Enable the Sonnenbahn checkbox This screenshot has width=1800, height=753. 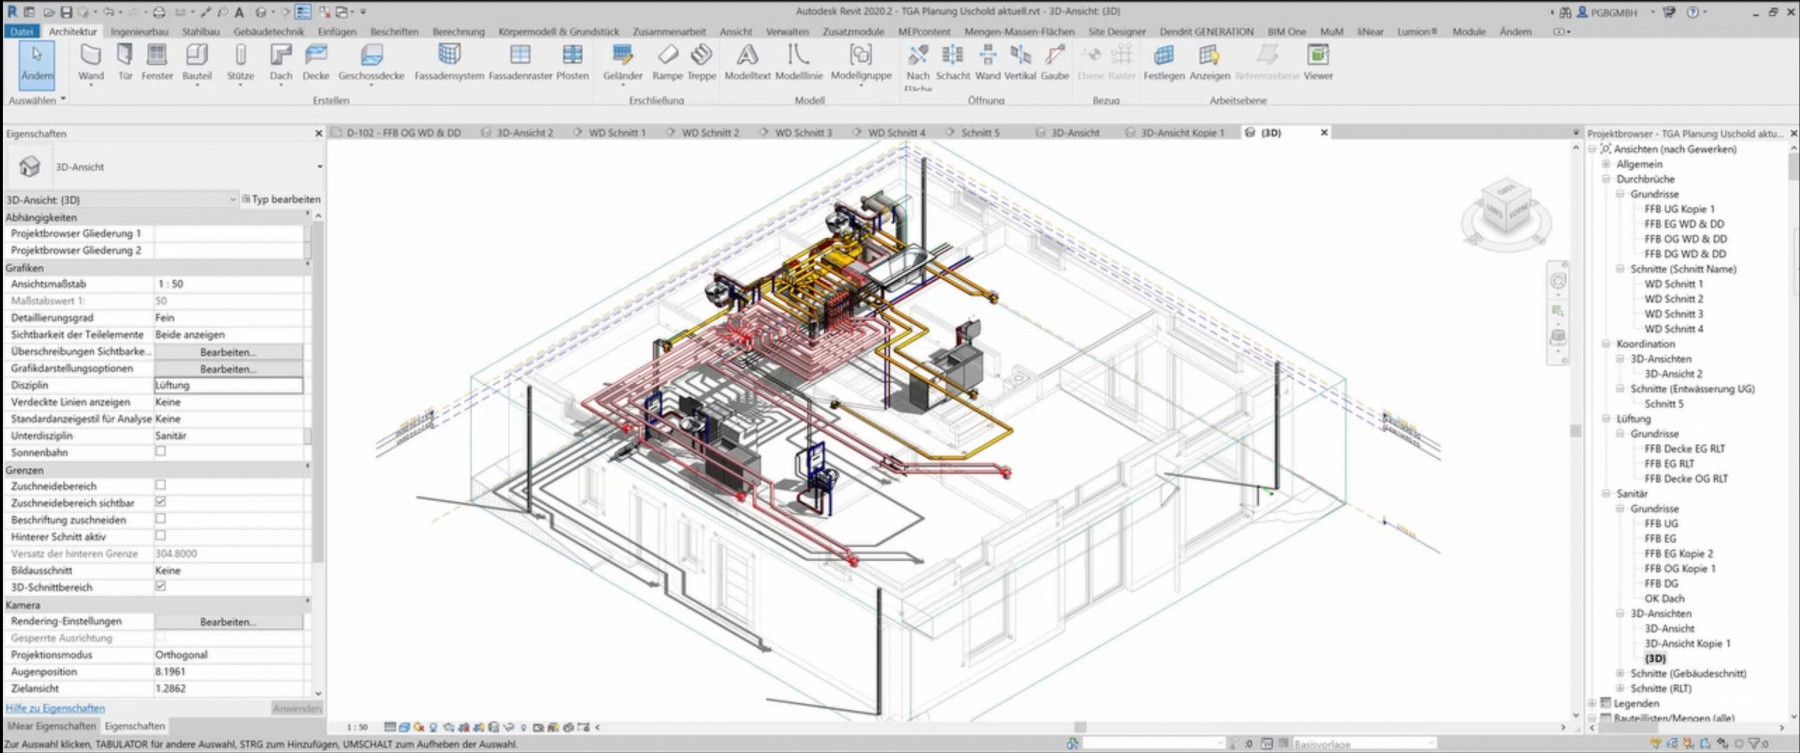click(x=160, y=452)
